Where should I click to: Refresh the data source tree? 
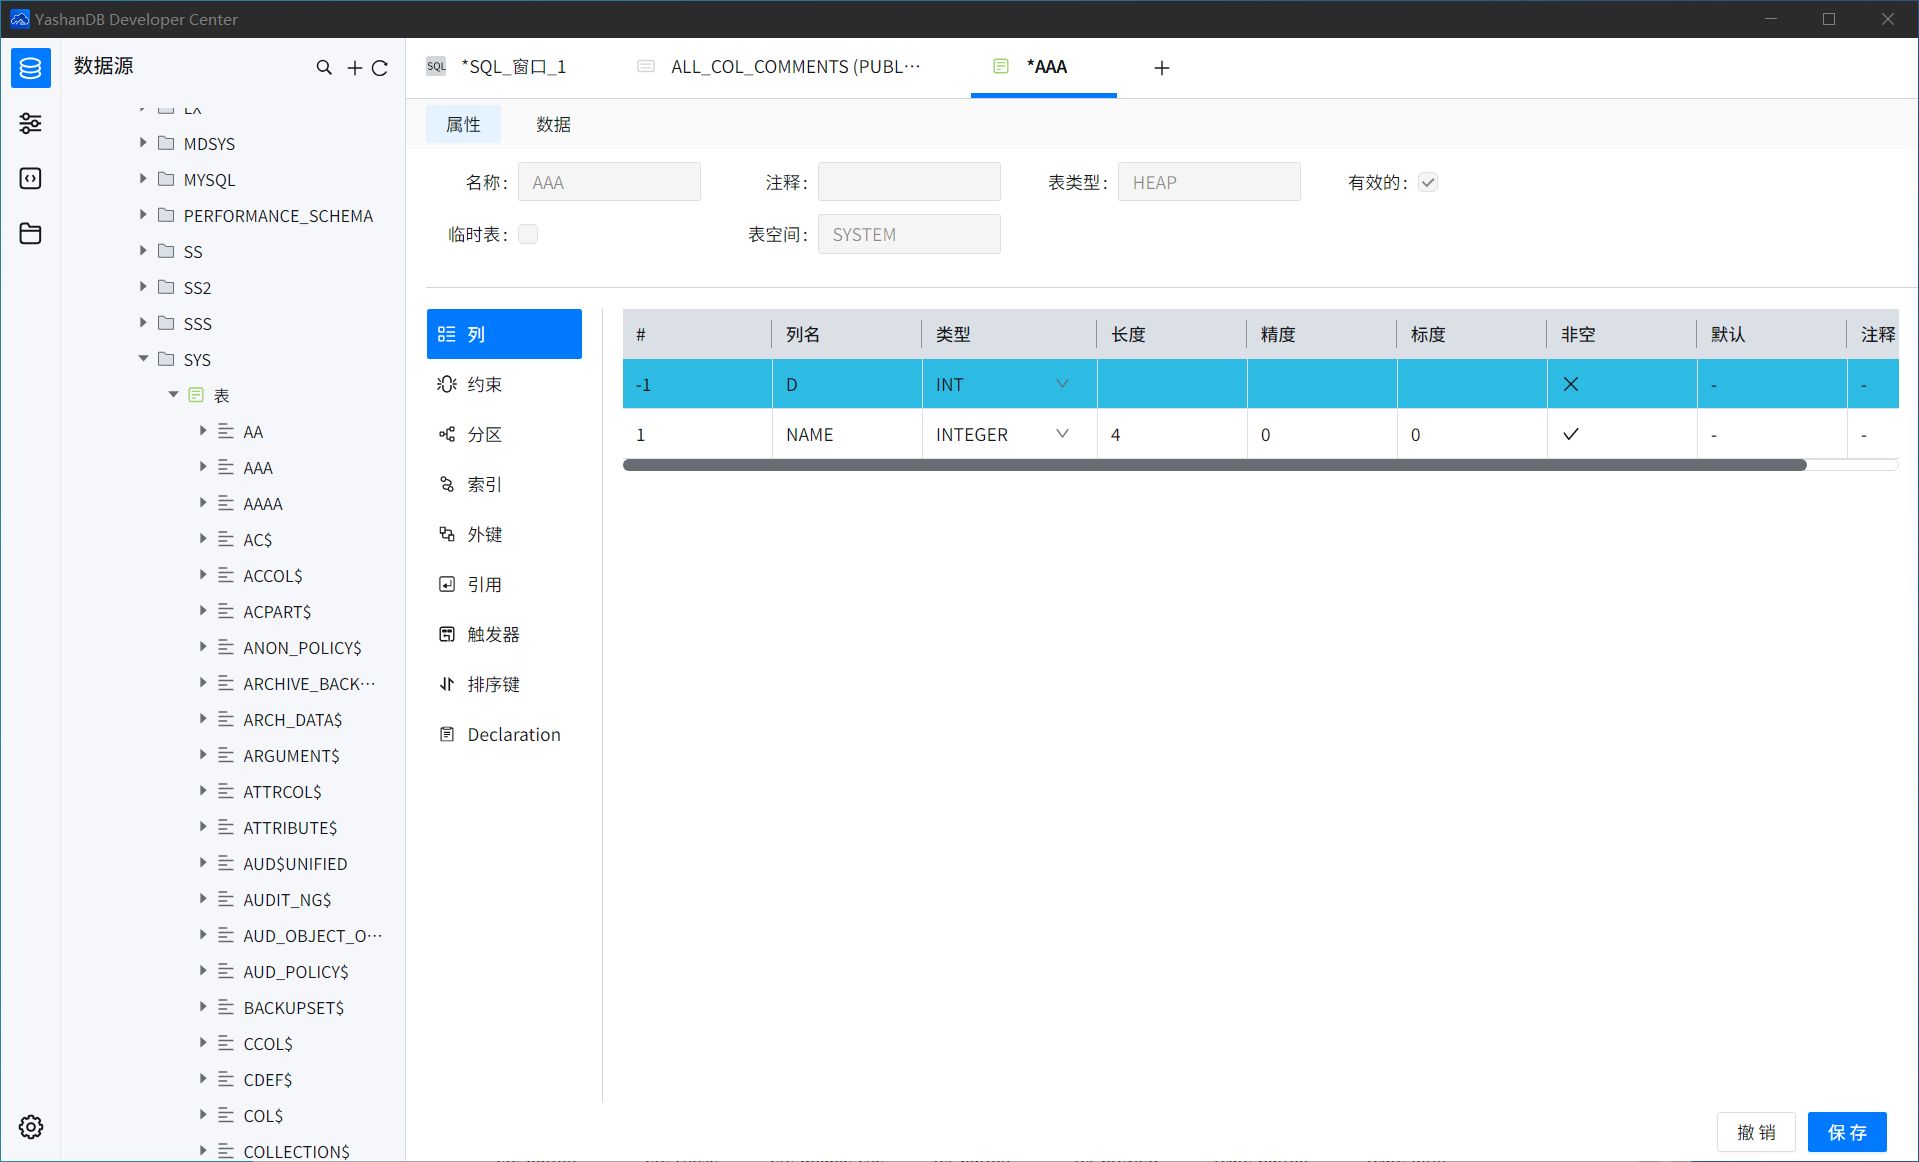point(380,67)
